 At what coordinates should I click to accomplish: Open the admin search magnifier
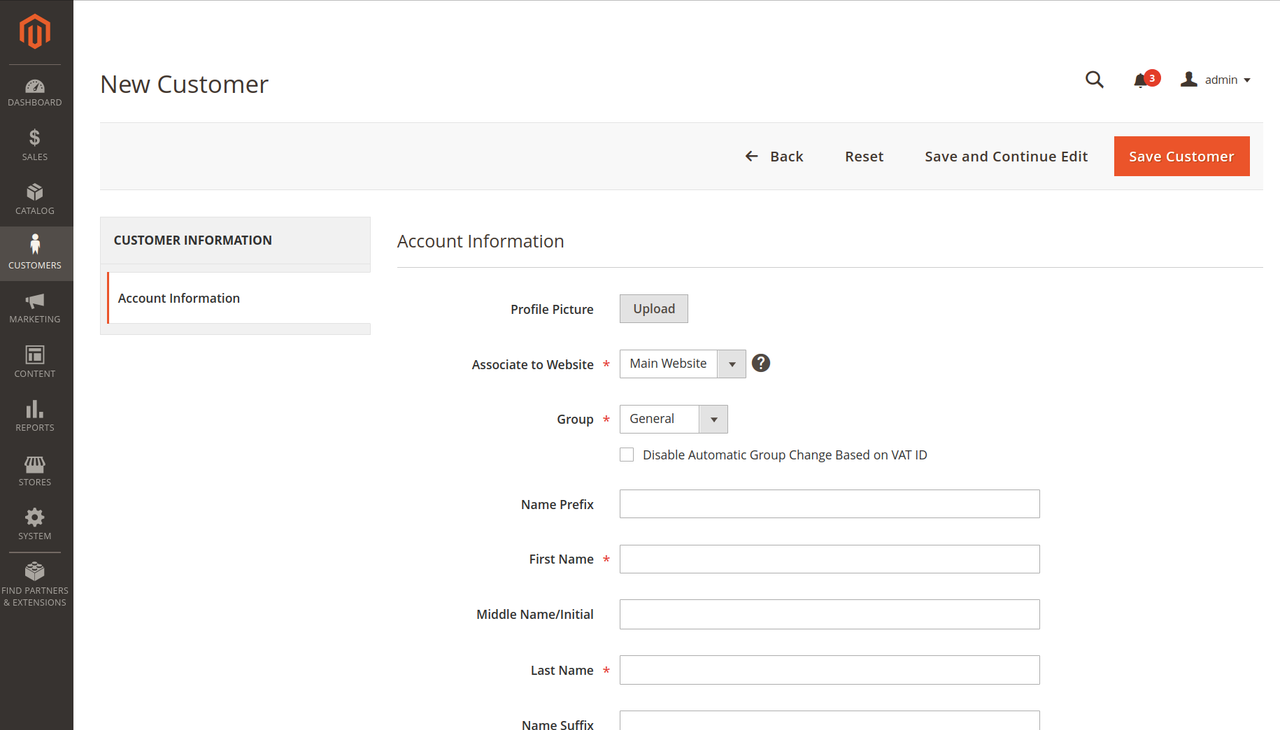(x=1094, y=79)
